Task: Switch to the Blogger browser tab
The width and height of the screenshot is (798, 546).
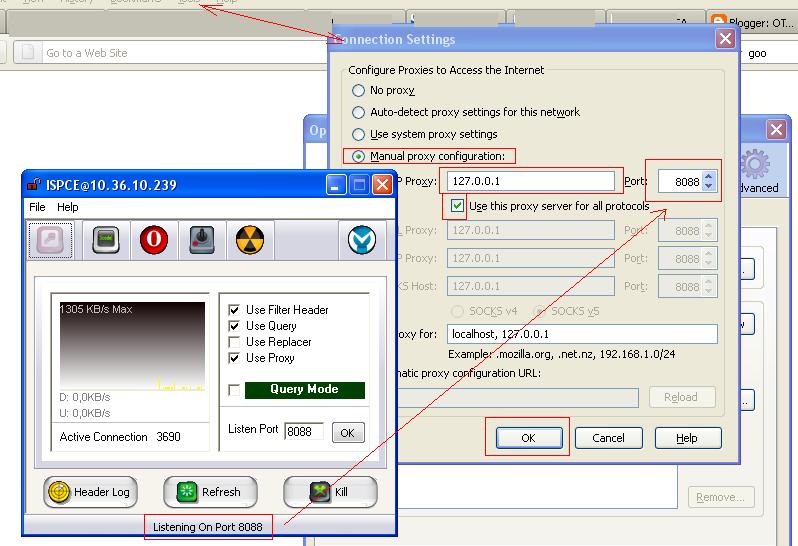Action: (x=752, y=22)
